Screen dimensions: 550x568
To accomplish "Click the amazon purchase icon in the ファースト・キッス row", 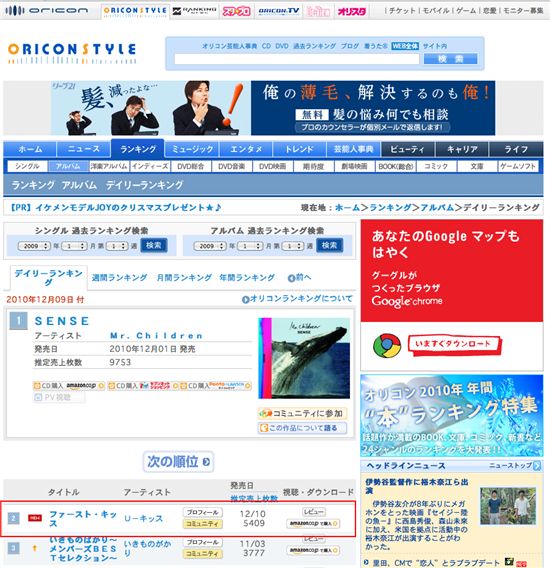I will [x=313, y=523].
